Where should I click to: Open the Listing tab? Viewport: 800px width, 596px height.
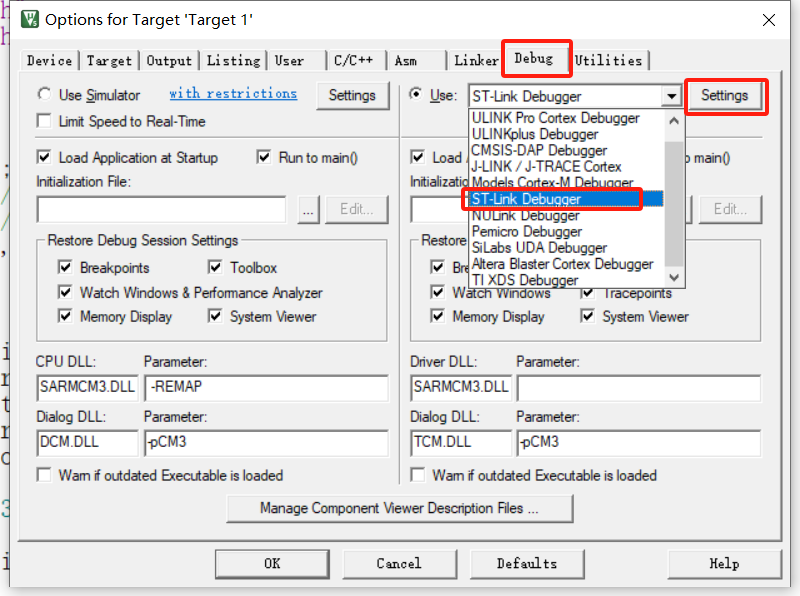pyautogui.click(x=233, y=61)
